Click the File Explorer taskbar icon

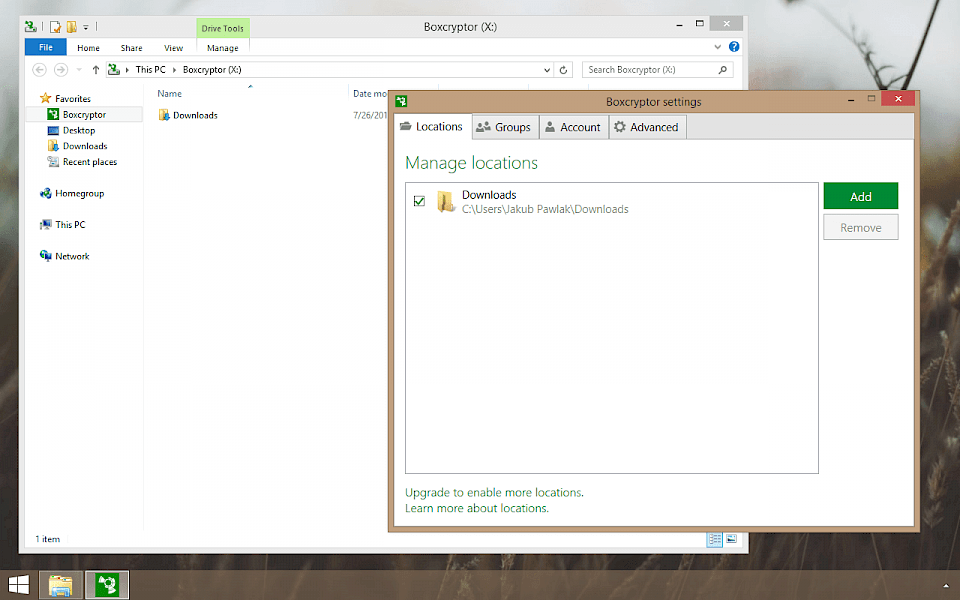tap(61, 585)
